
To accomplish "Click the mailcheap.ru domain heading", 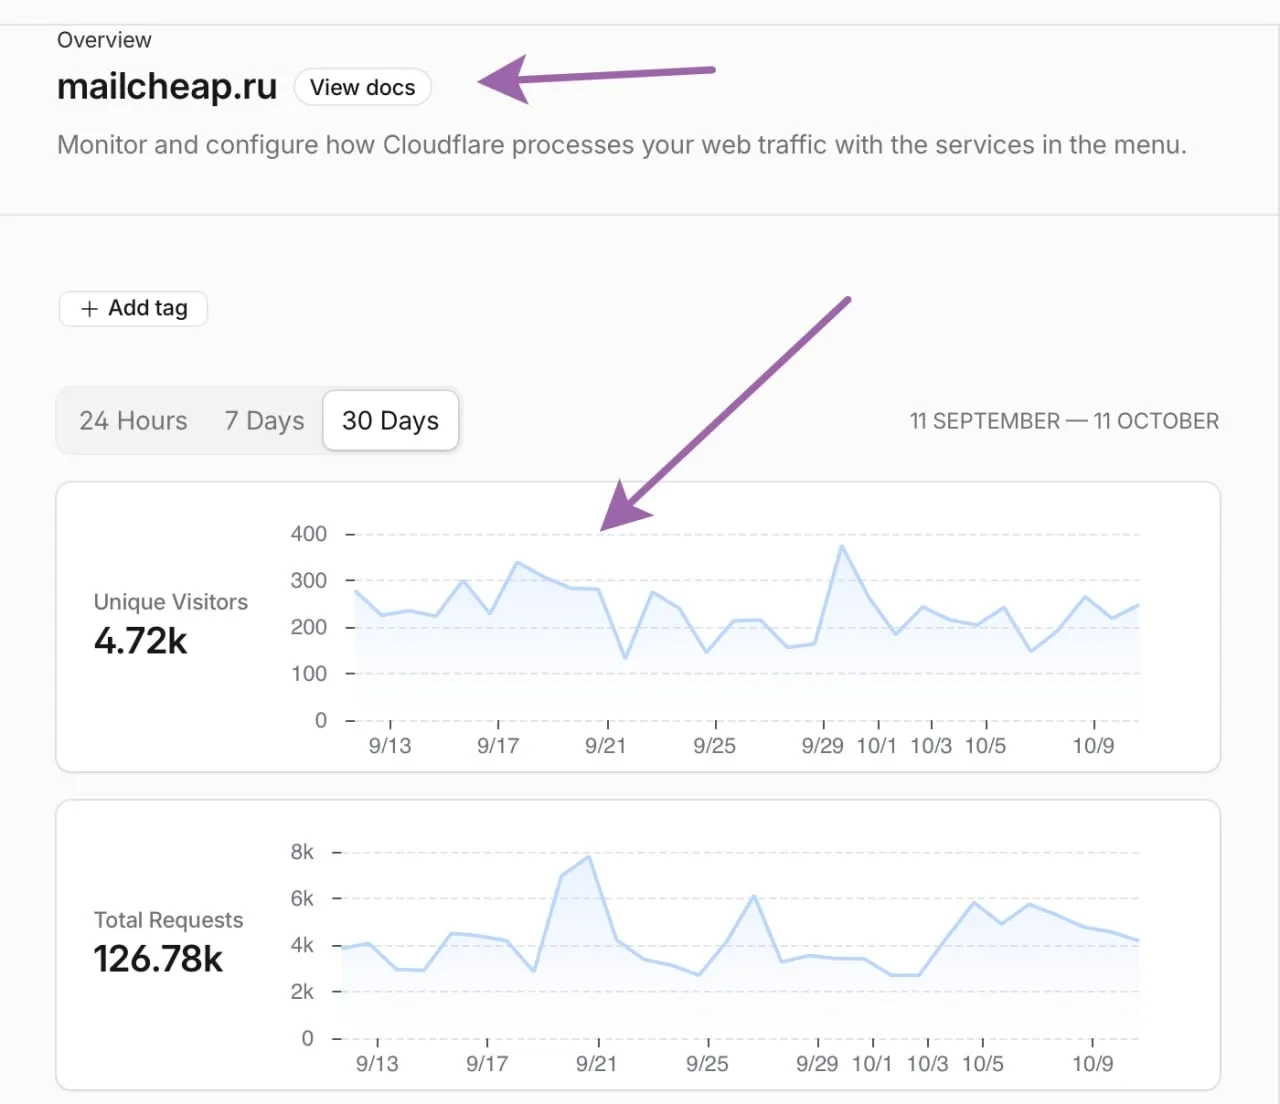I will 167,87.
